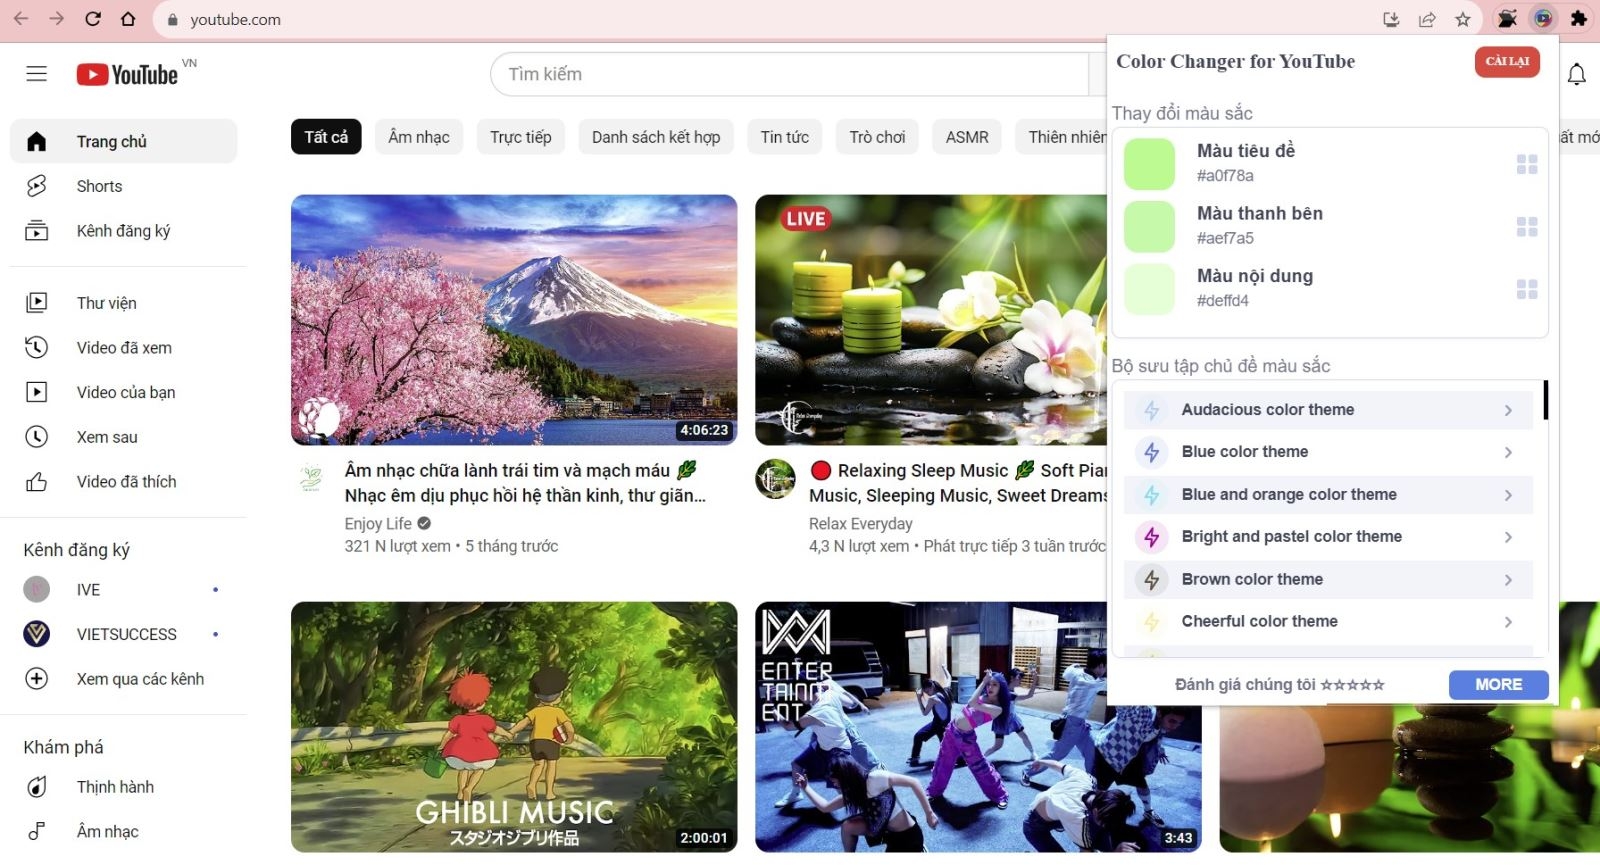This screenshot has height=865, width=1600.
Task: Open Kênh đăng ký subscriptions page
Action: [124, 231]
